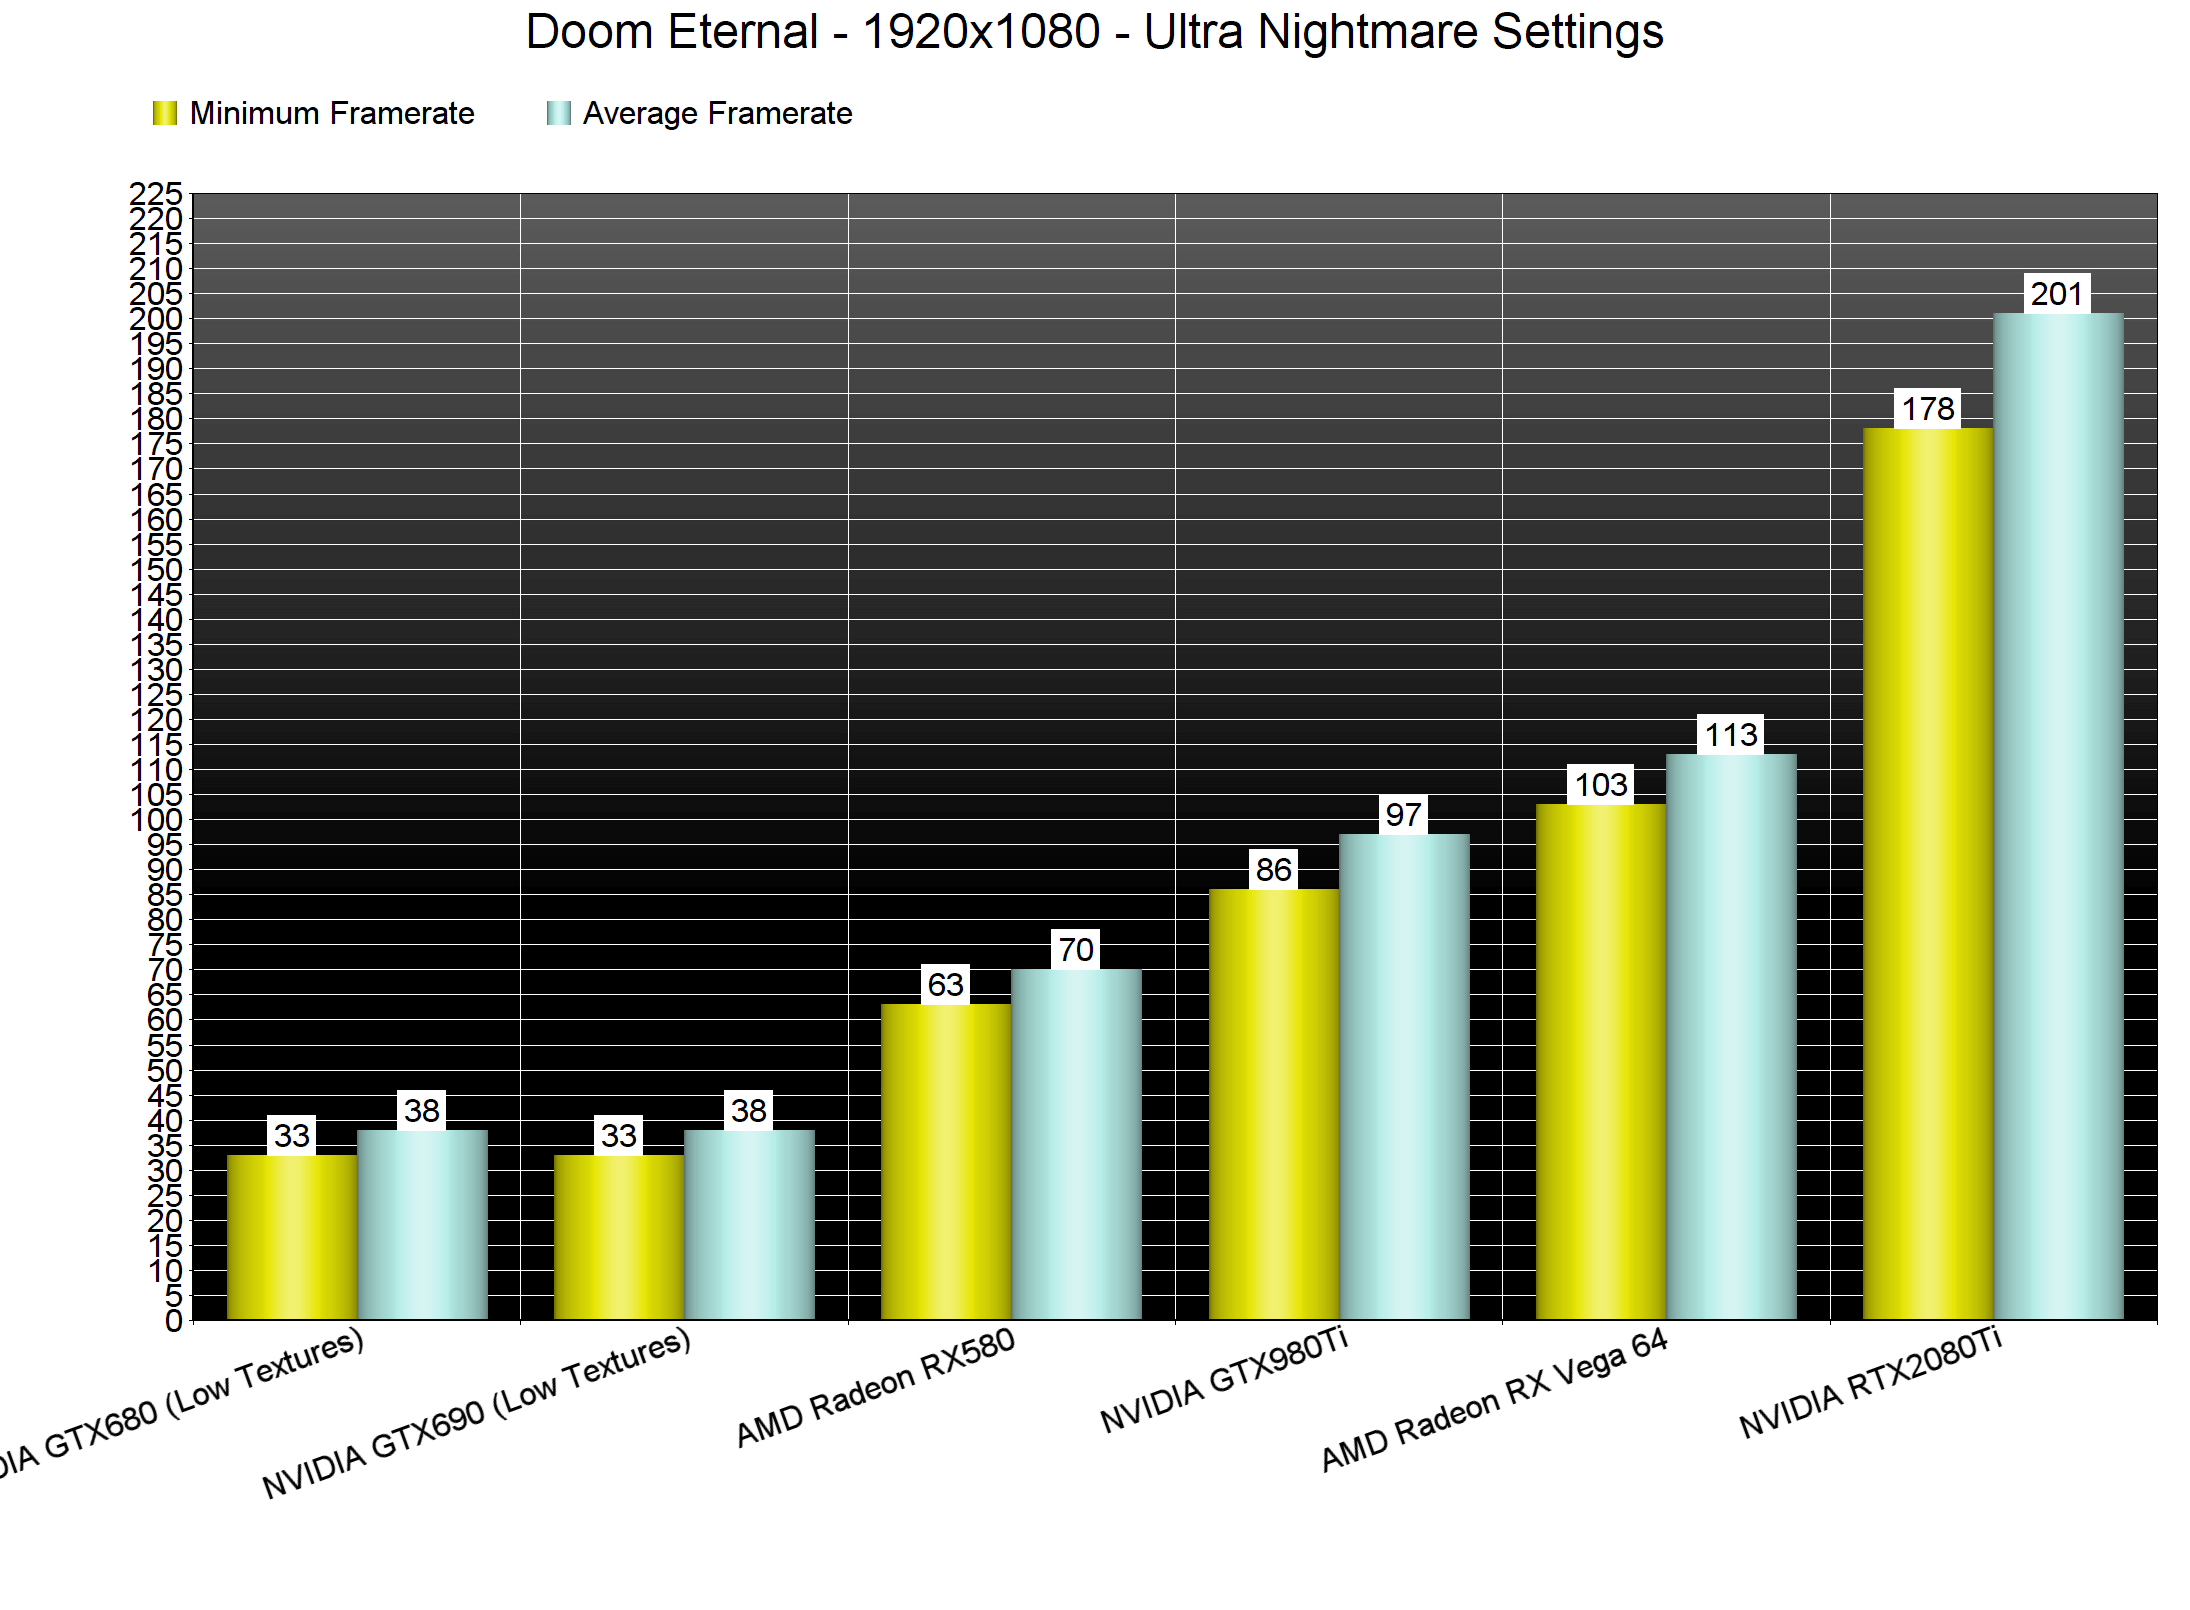2190x1610 pixels.
Task: Click the GTX680 minimum framerate bar
Action: click(x=292, y=1237)
